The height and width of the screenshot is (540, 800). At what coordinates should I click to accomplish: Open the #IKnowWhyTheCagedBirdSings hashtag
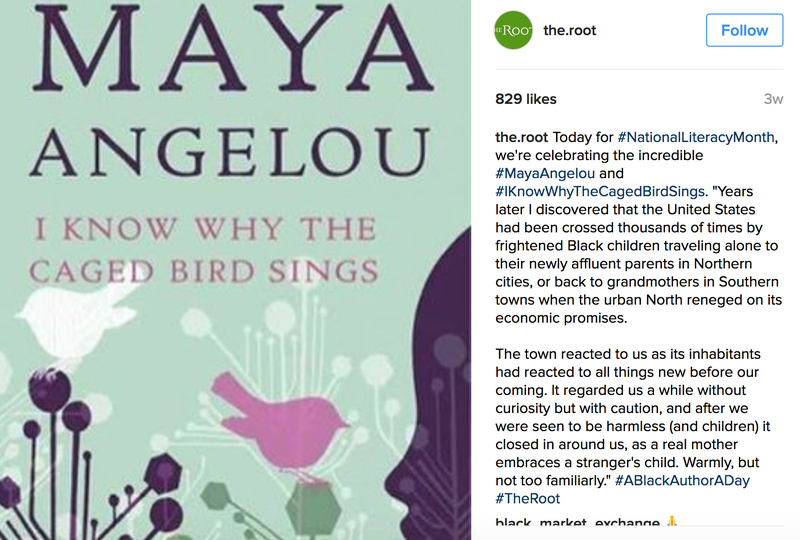pyautogui.click(x=600, y=191)
